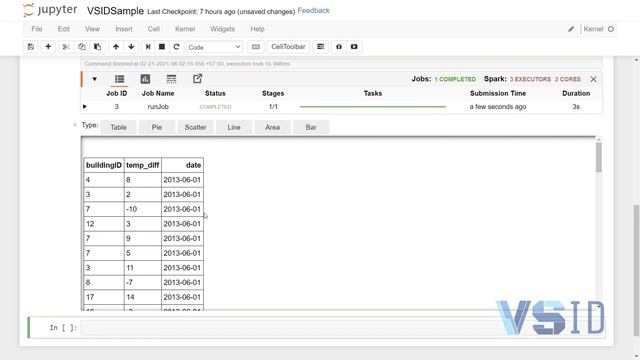This screenshot has height=360, width=640.
Task: Rename notebook by clicking VSIDSample title
Action: click(x=115, y=11)
